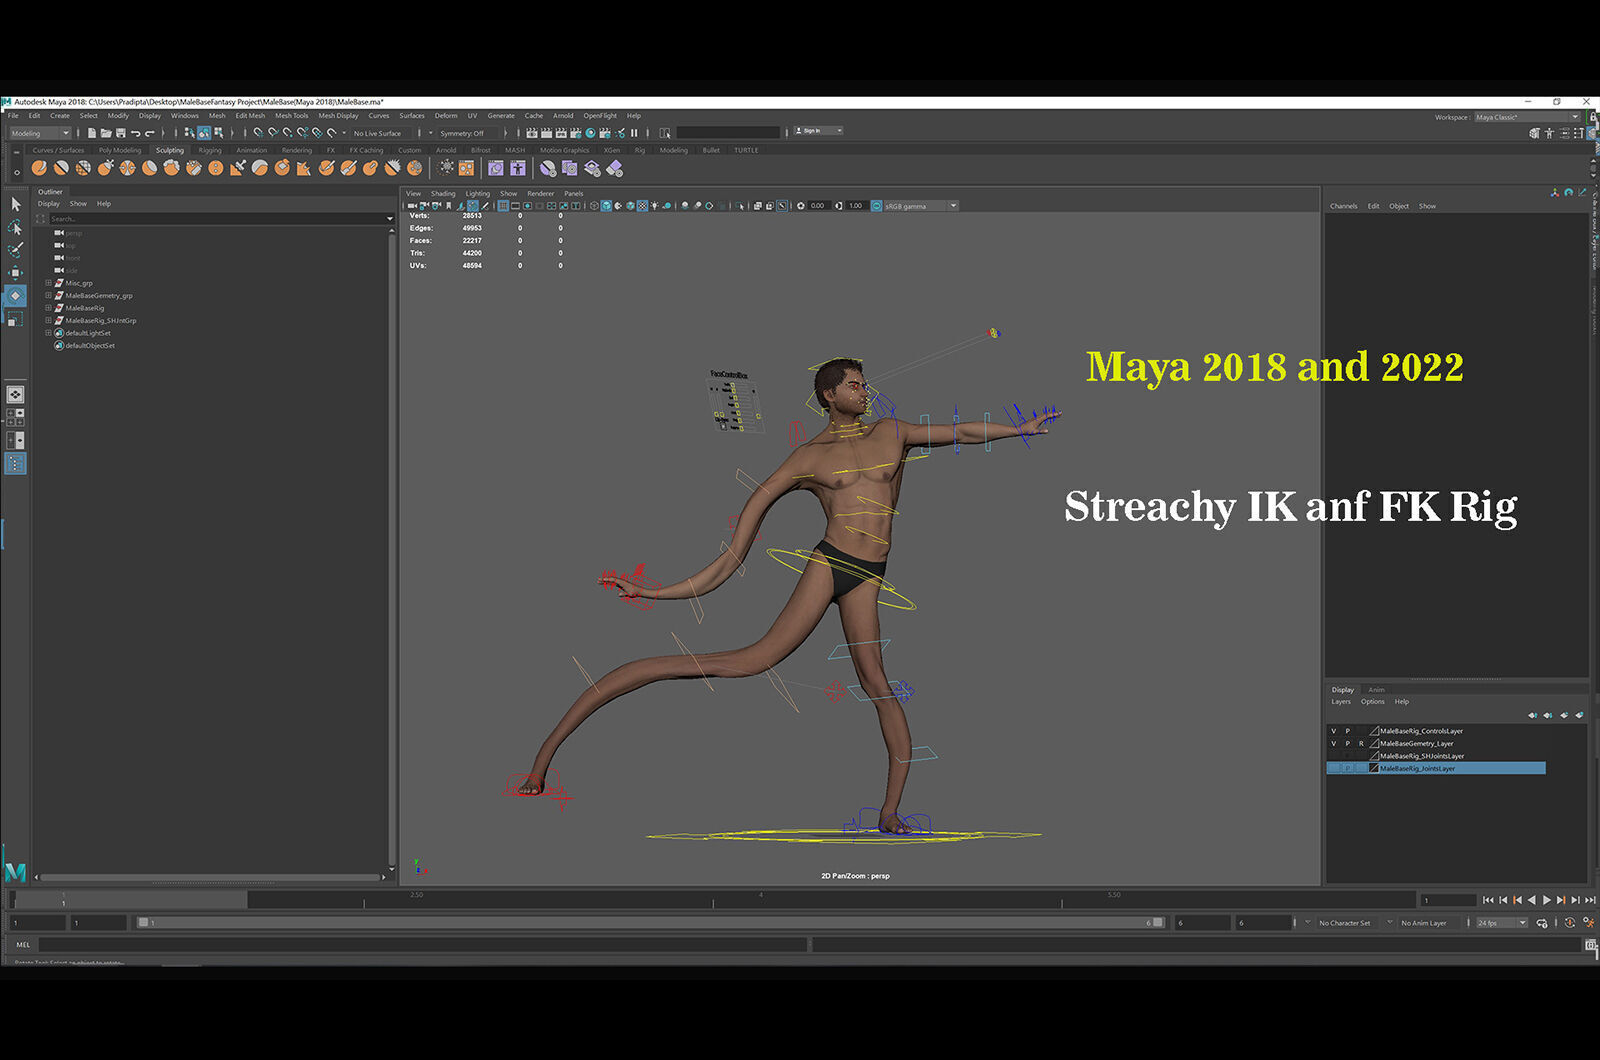1600x1060 pixels.
Task: Toggle visibility V of MaleBaseGemetry_Layer
Action: (1334, 744)
